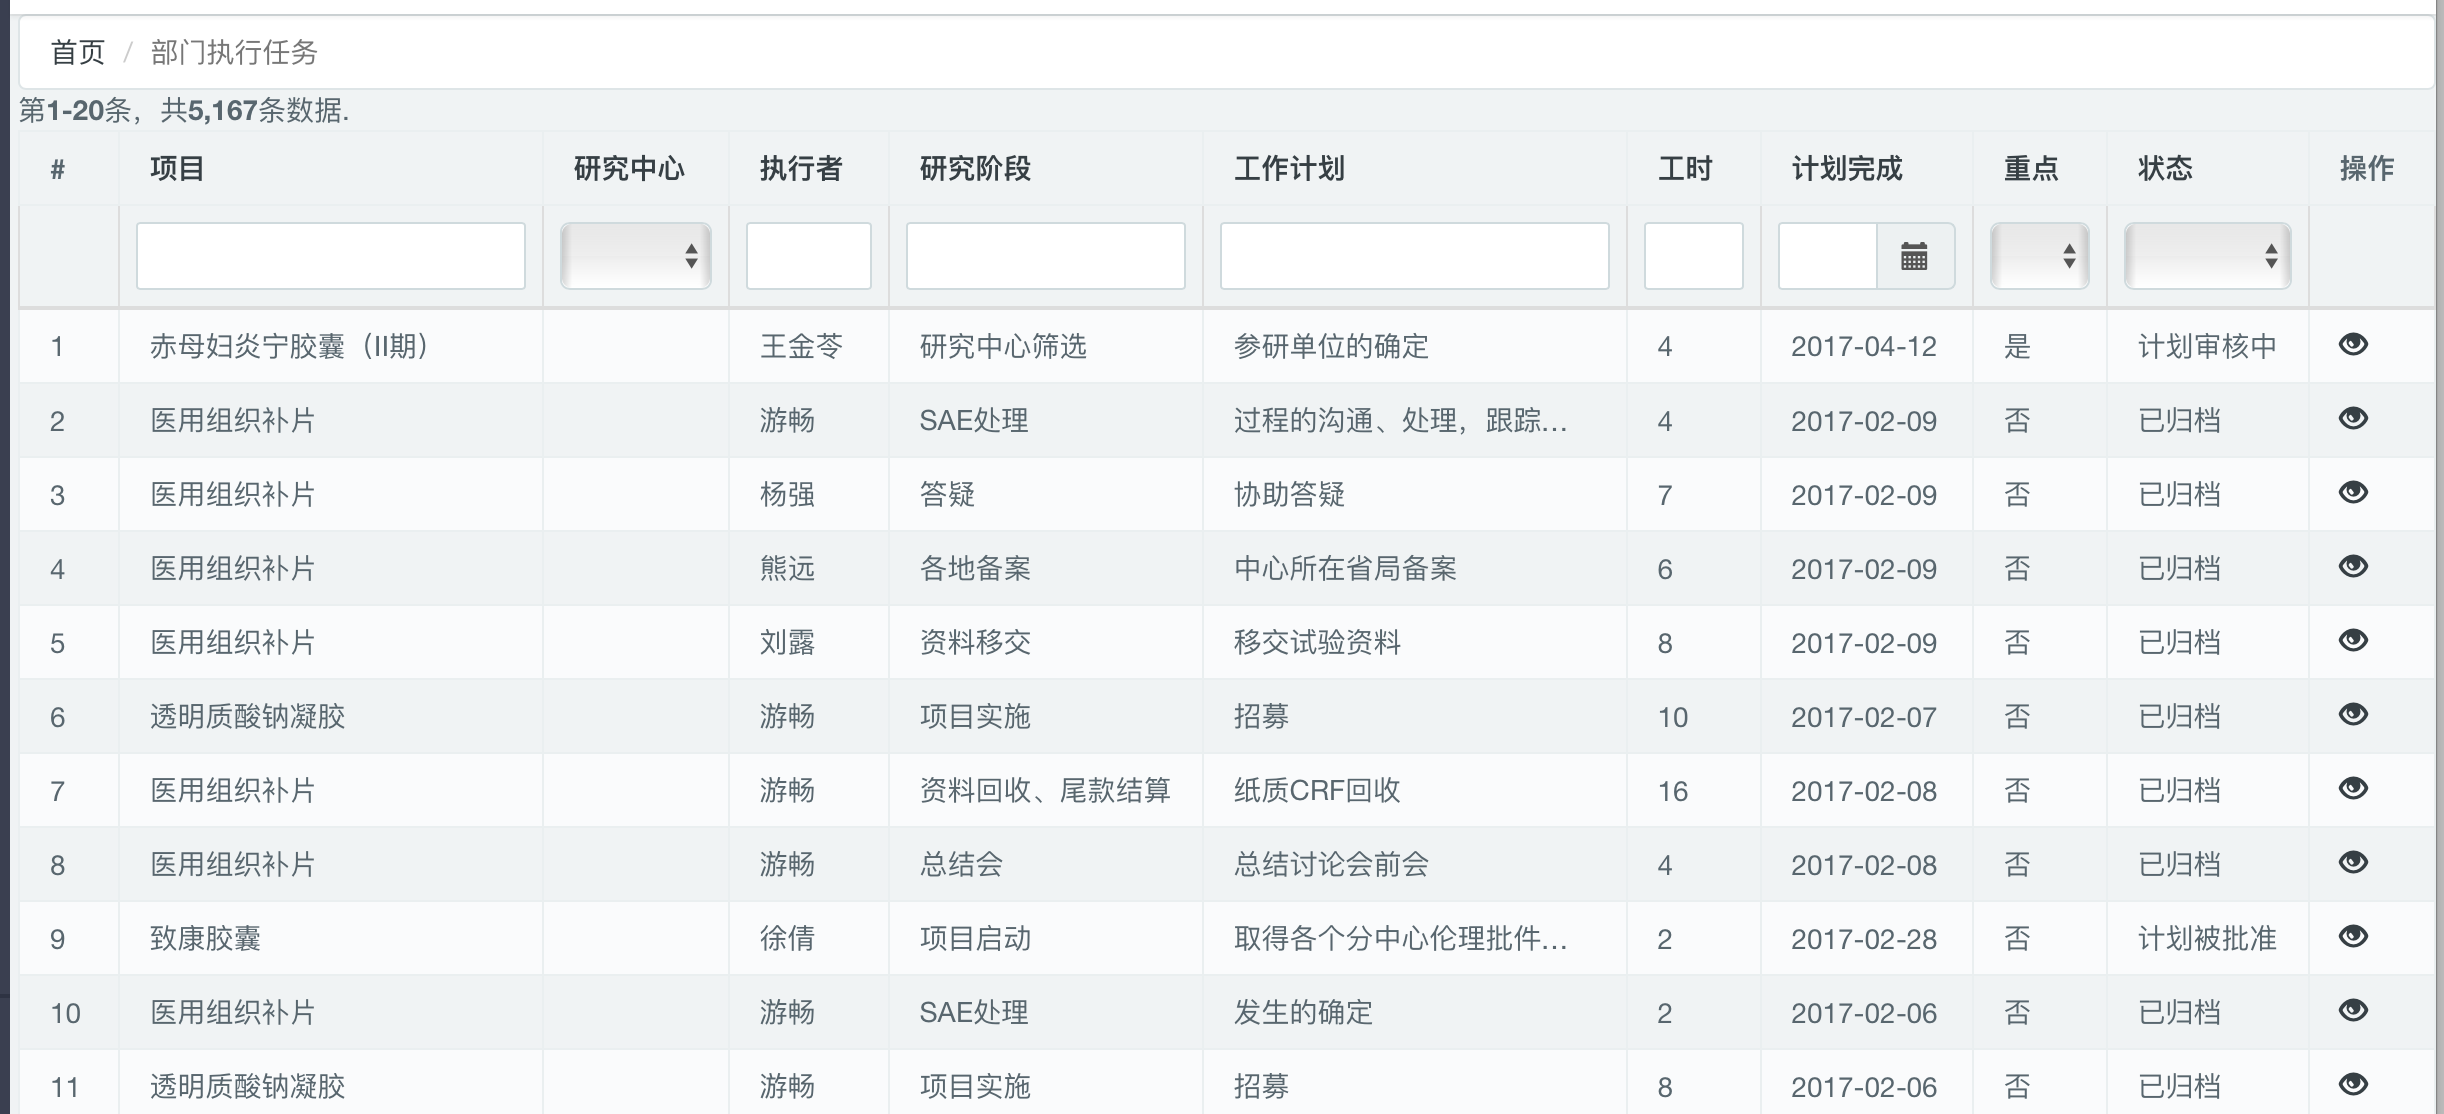Image resolution: width=2444 pixels, height=1114 pixels.
Task: Sort by 重点 column header
Action: click(2031, 168)
